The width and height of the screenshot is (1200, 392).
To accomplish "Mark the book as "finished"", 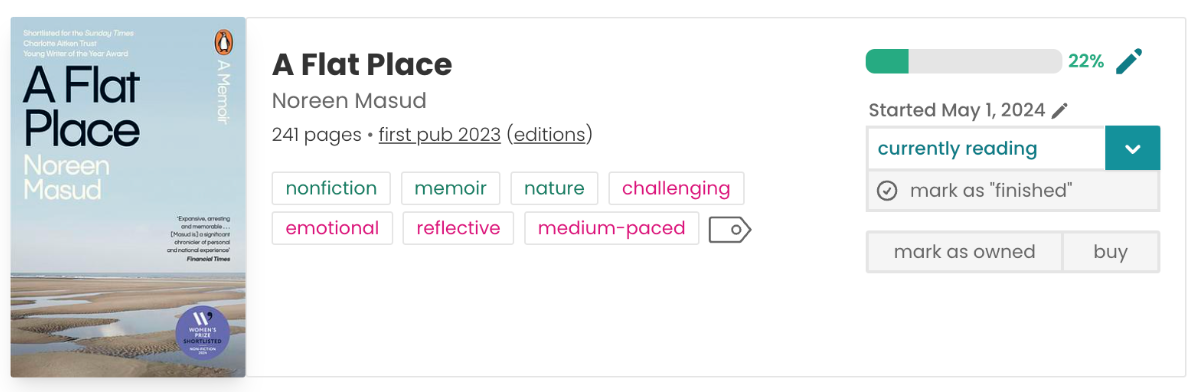I will [x=1013, y=191].
